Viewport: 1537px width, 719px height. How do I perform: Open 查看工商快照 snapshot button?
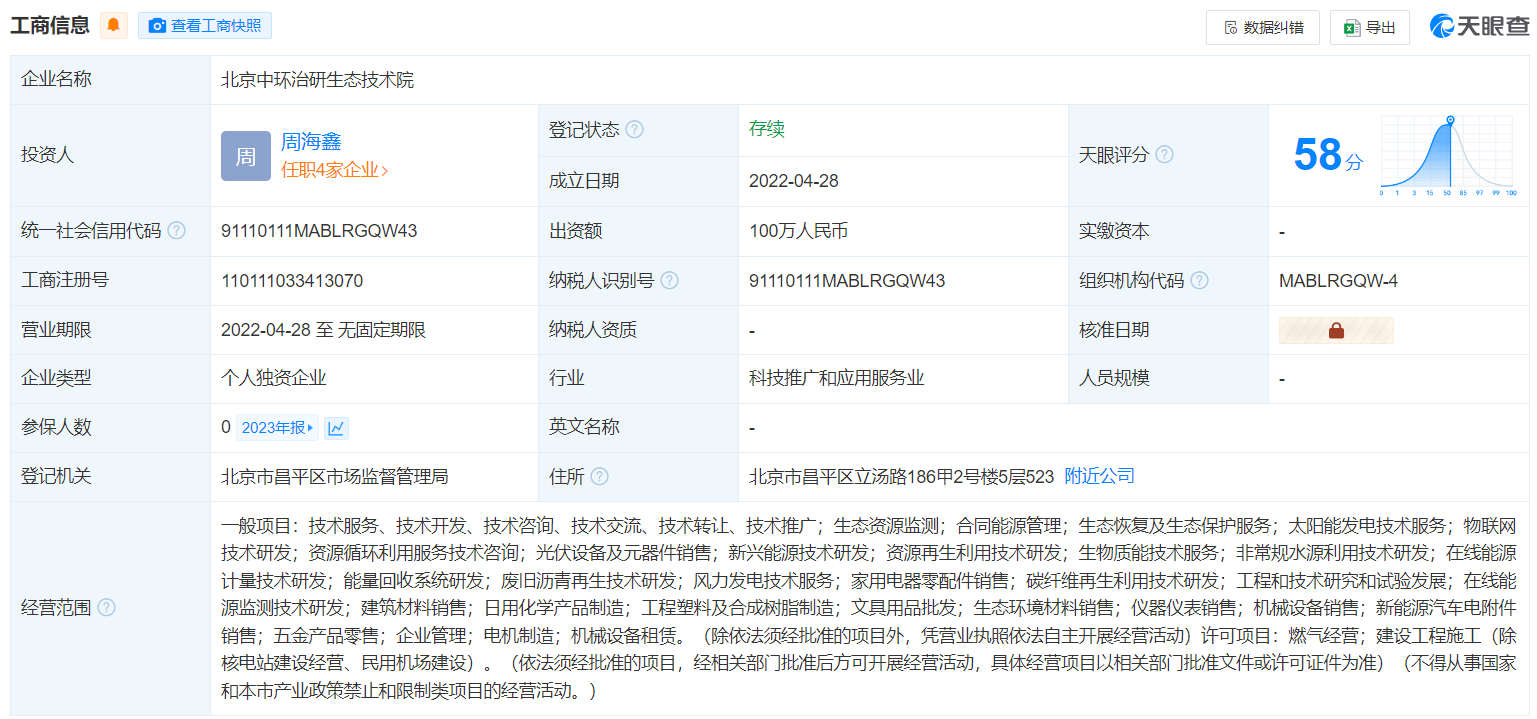click(205, 26)
